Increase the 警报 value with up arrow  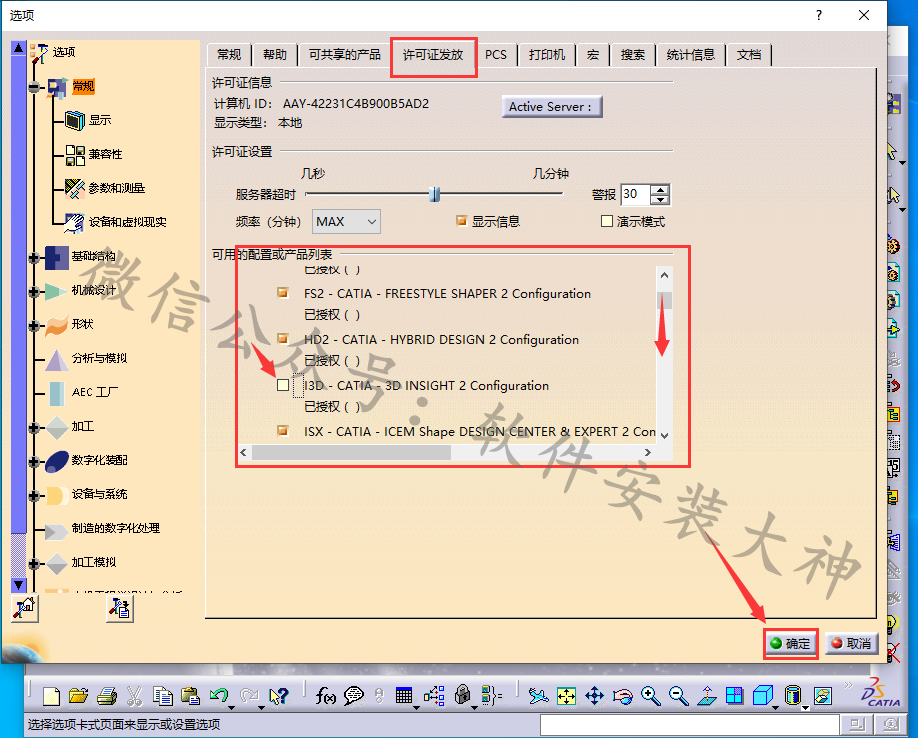tap(660, 190)
